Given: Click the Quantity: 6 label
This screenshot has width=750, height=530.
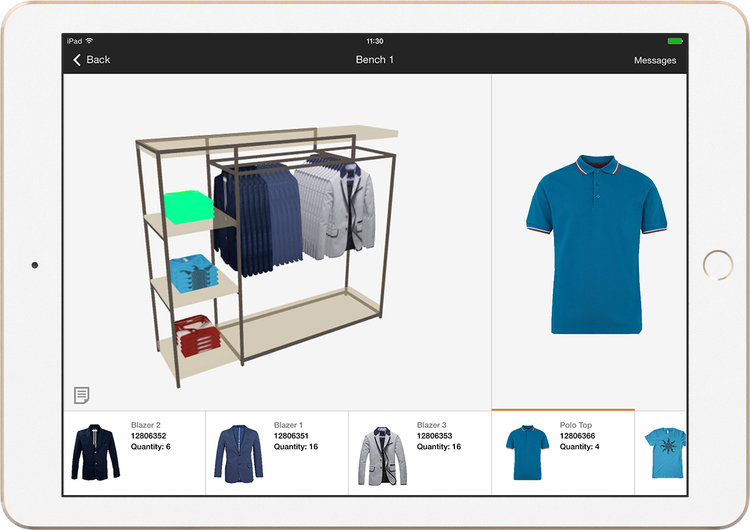Looking at the screenshot, I should (151, 447).
